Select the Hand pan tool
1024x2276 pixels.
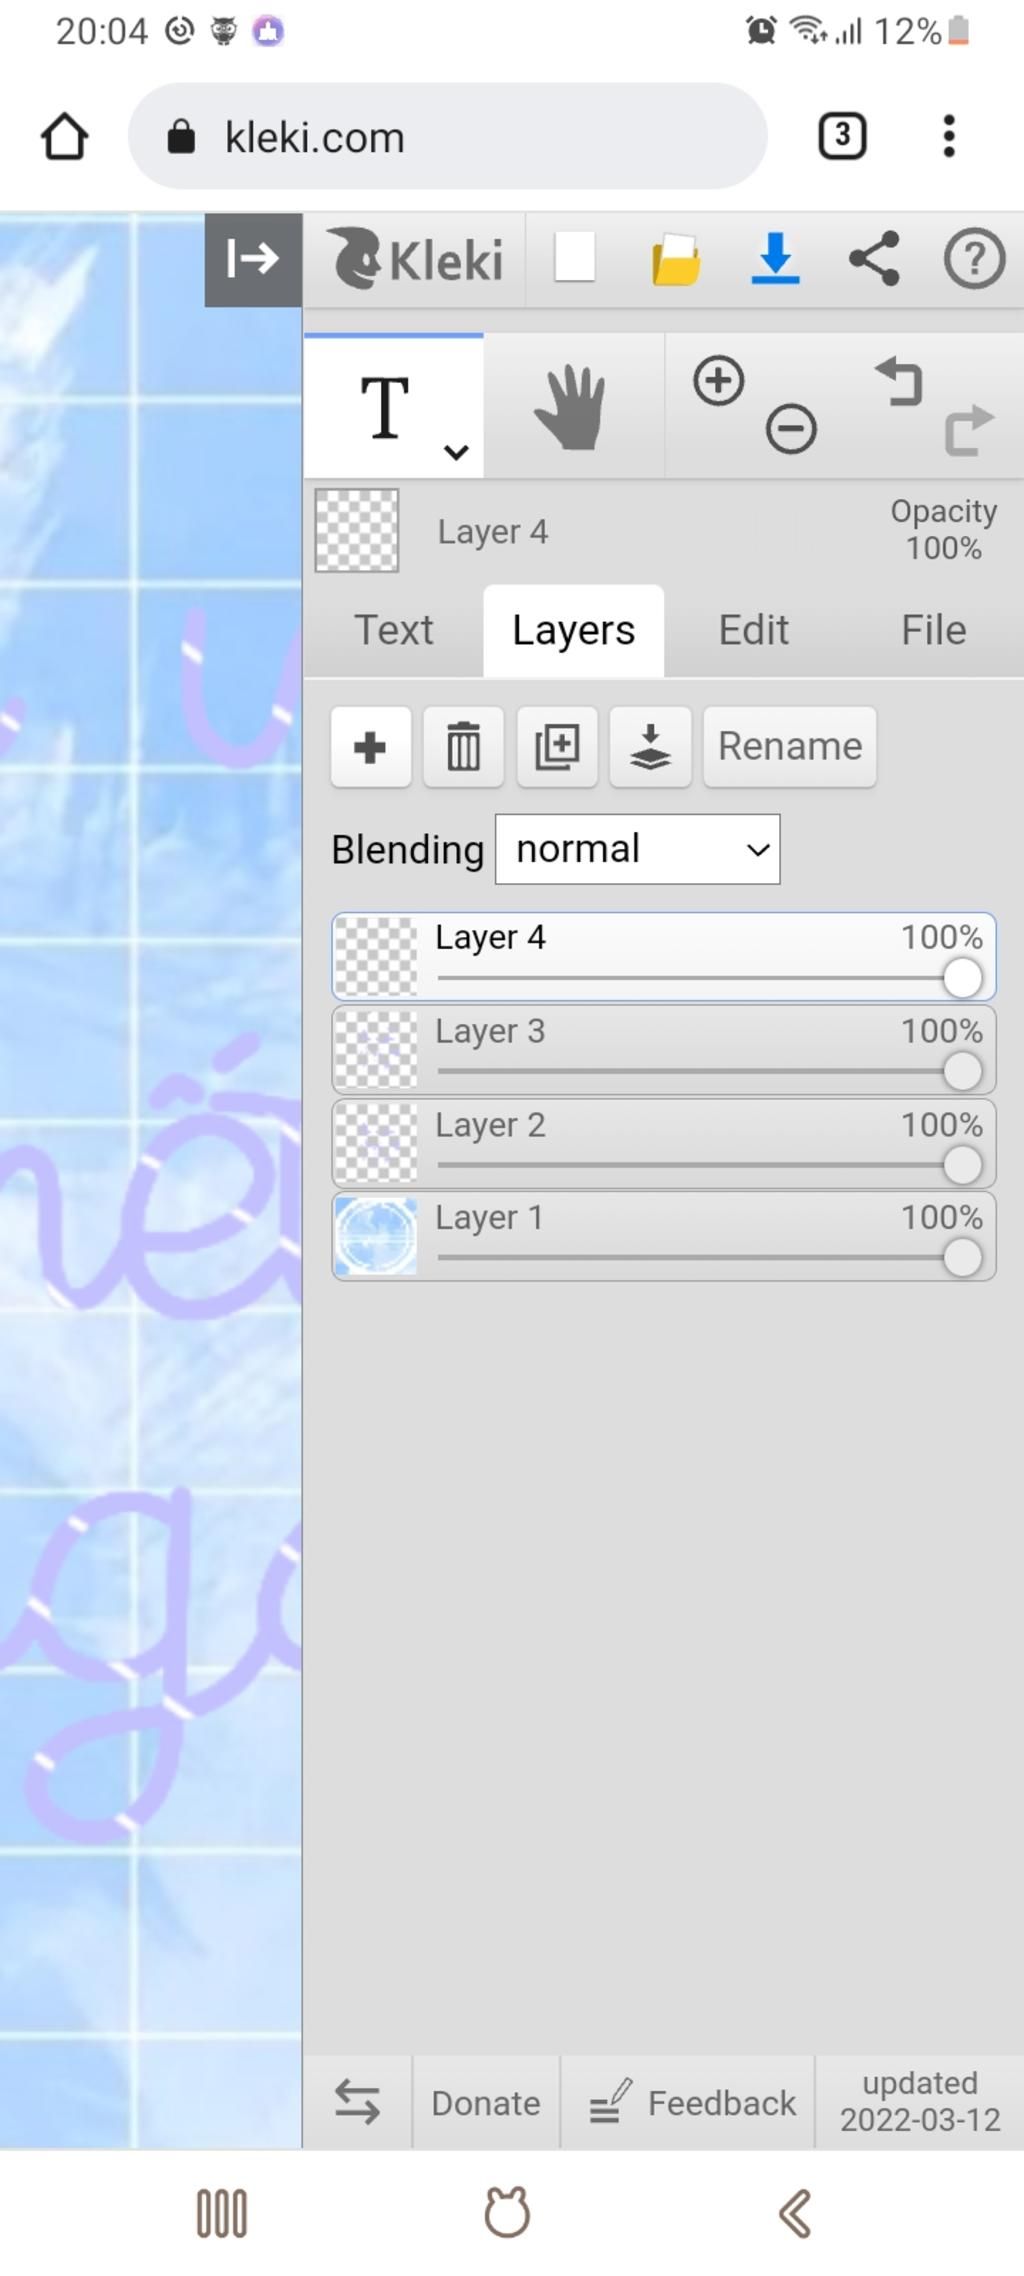(x=571, y=407)
